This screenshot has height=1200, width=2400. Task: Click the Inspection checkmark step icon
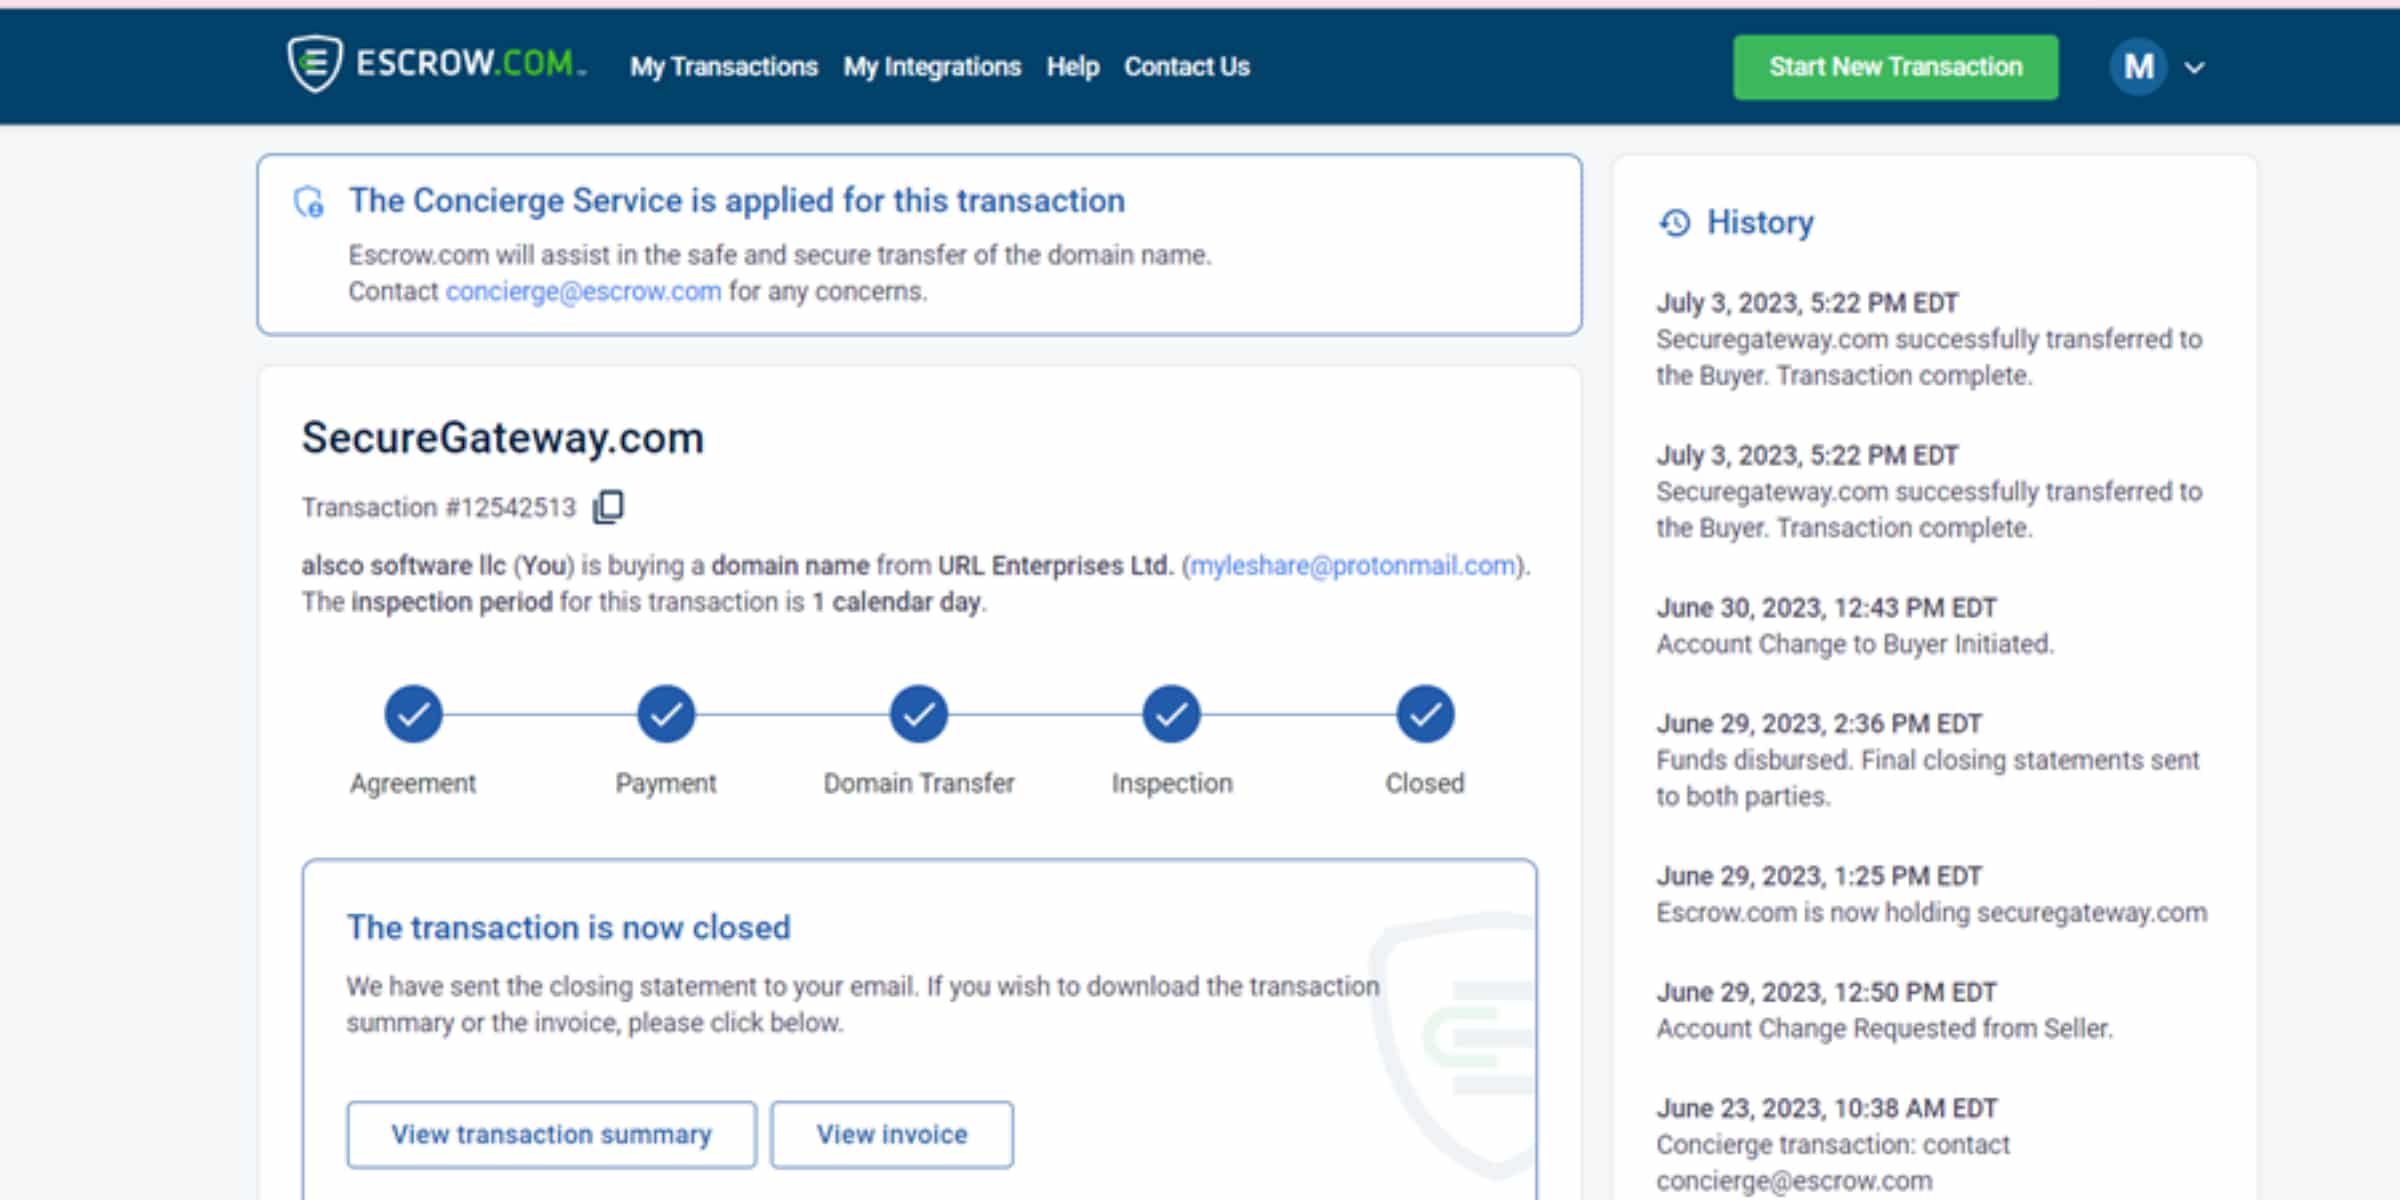(1172, 713)
